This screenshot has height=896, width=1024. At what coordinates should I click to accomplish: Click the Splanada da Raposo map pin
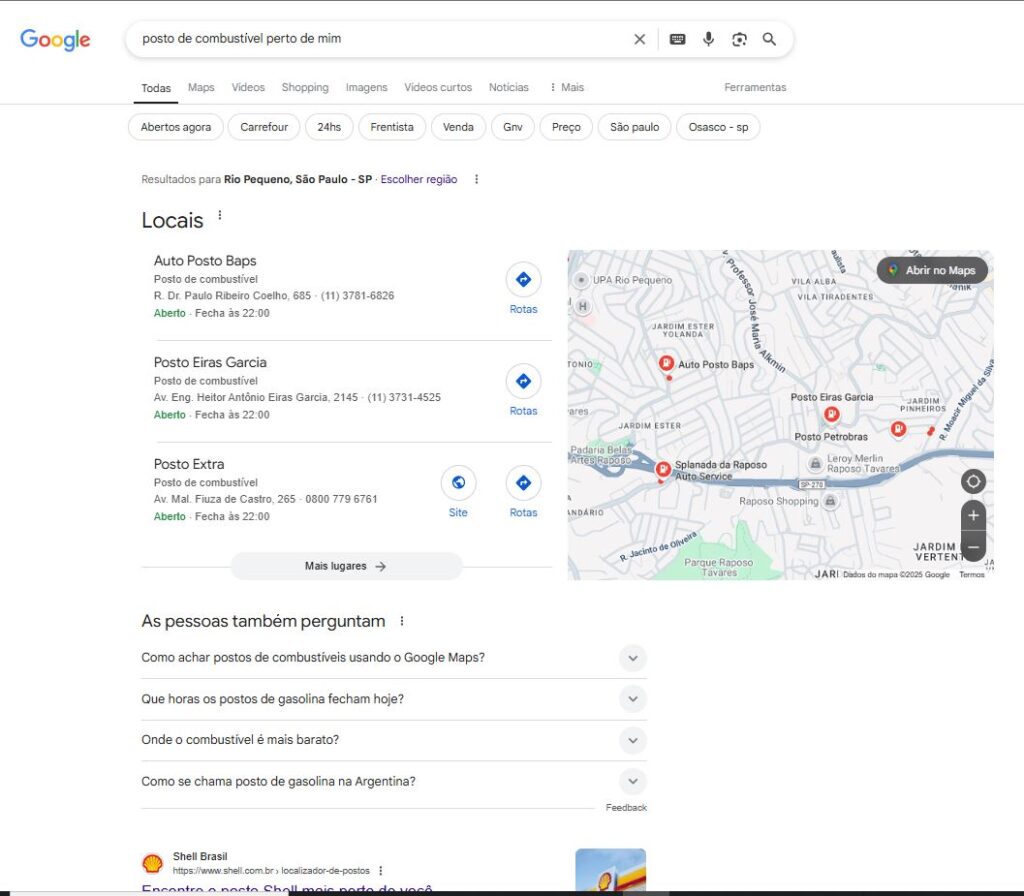[x=662, y=469]
